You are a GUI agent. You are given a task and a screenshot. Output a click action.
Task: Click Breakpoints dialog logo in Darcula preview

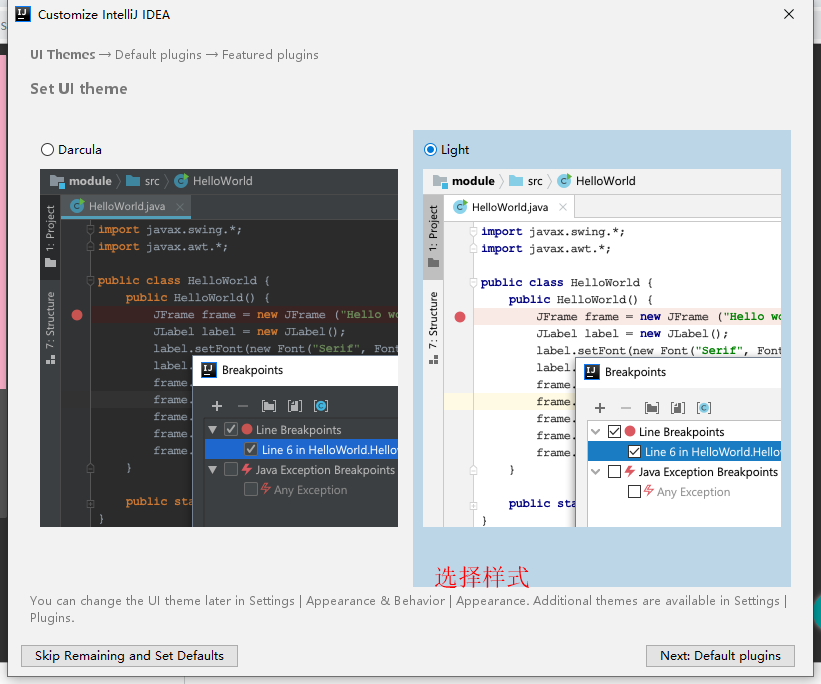[x=209, y=370]
